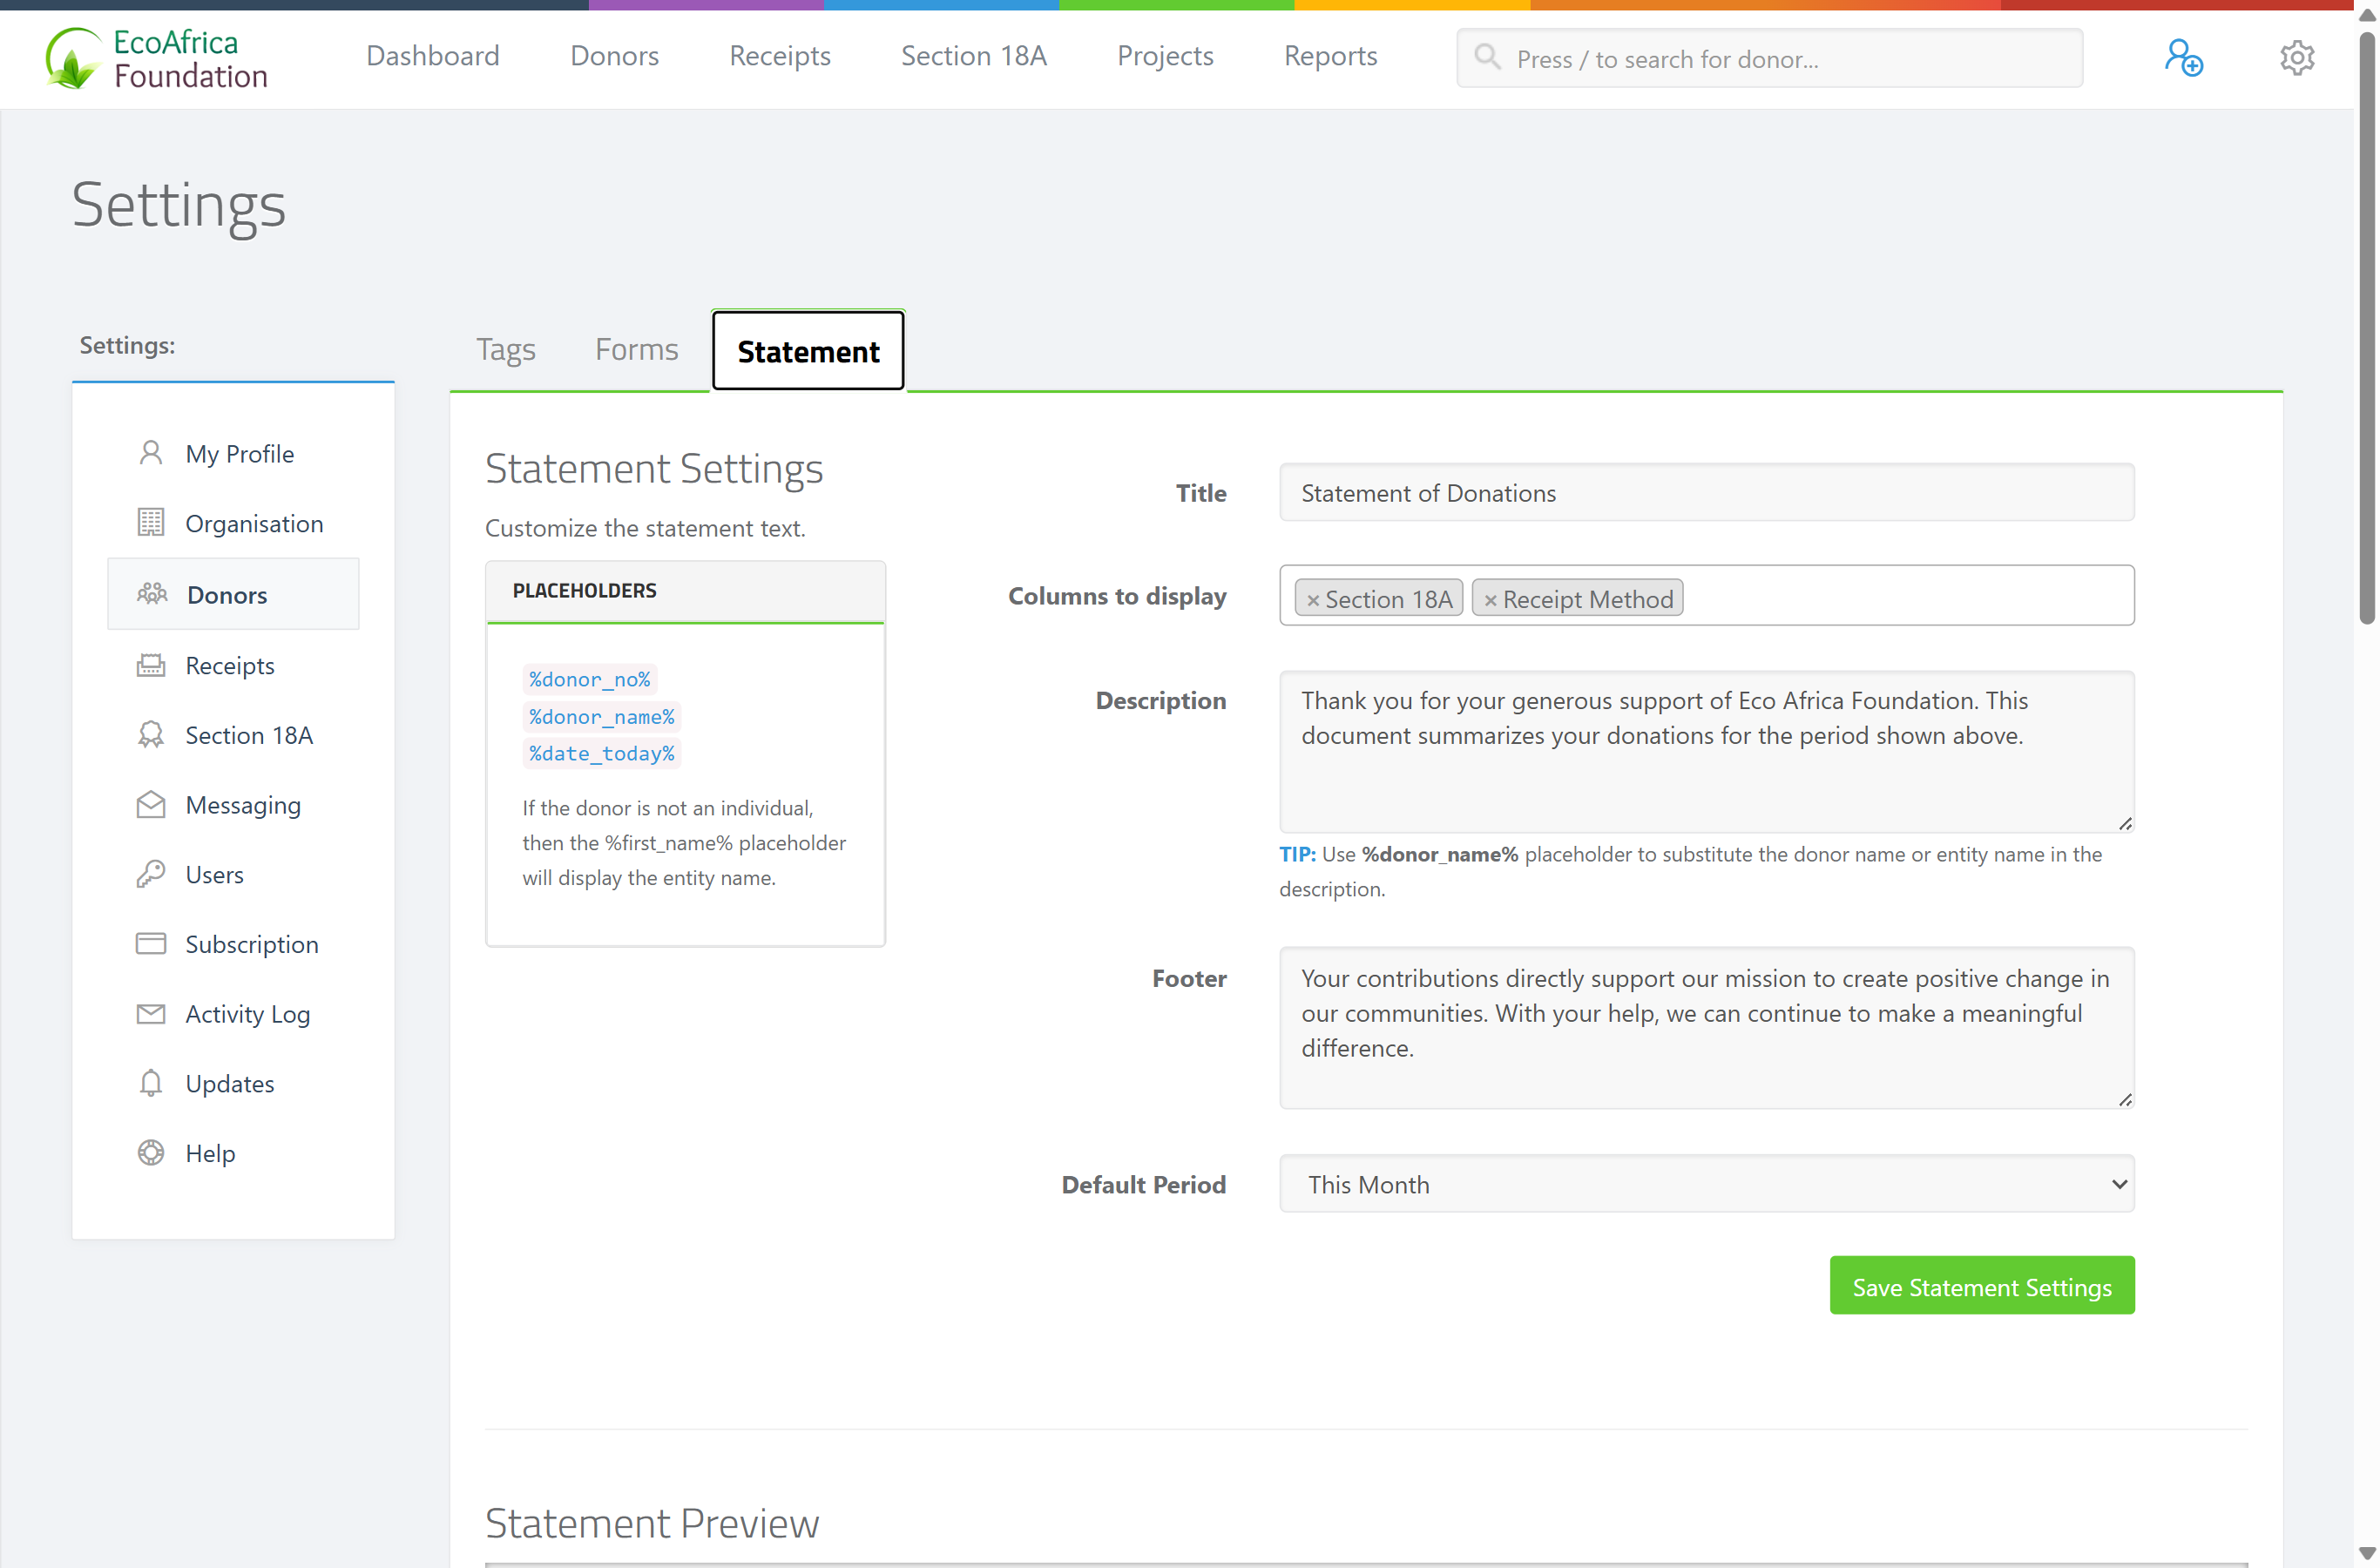Open Subscription settings link

[x=252, y=944]
